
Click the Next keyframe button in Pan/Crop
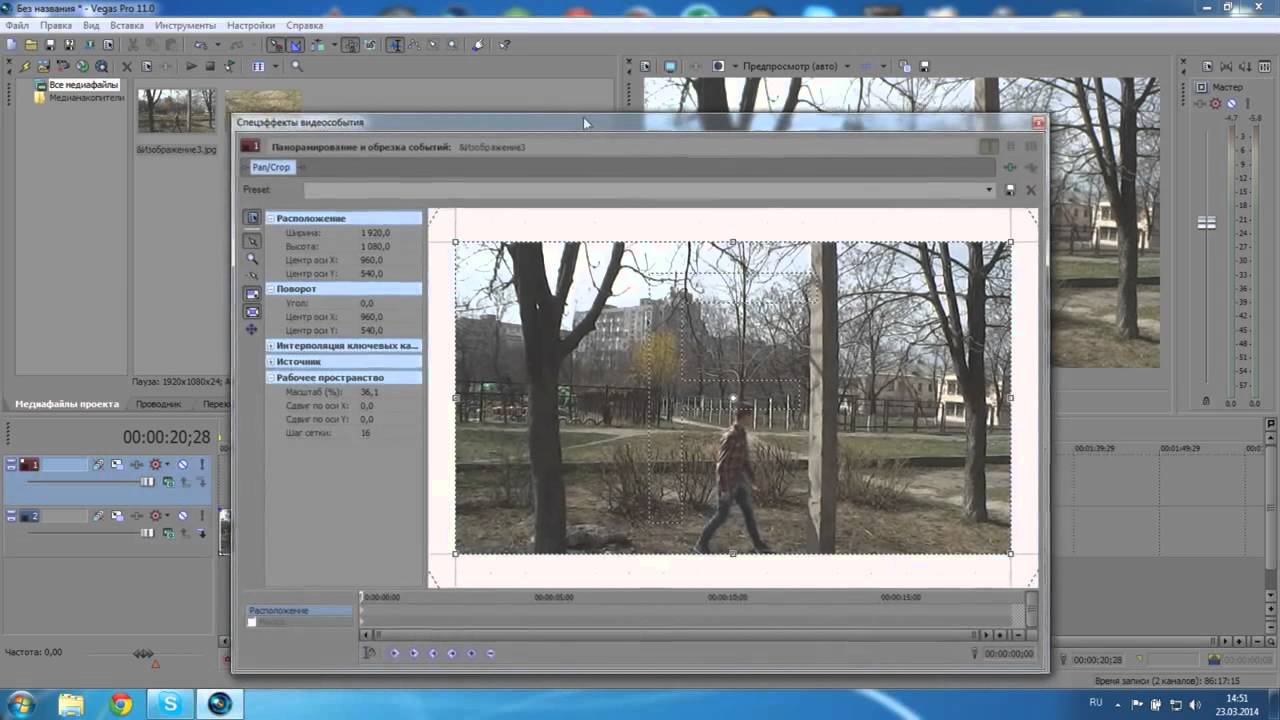[432, 653]
